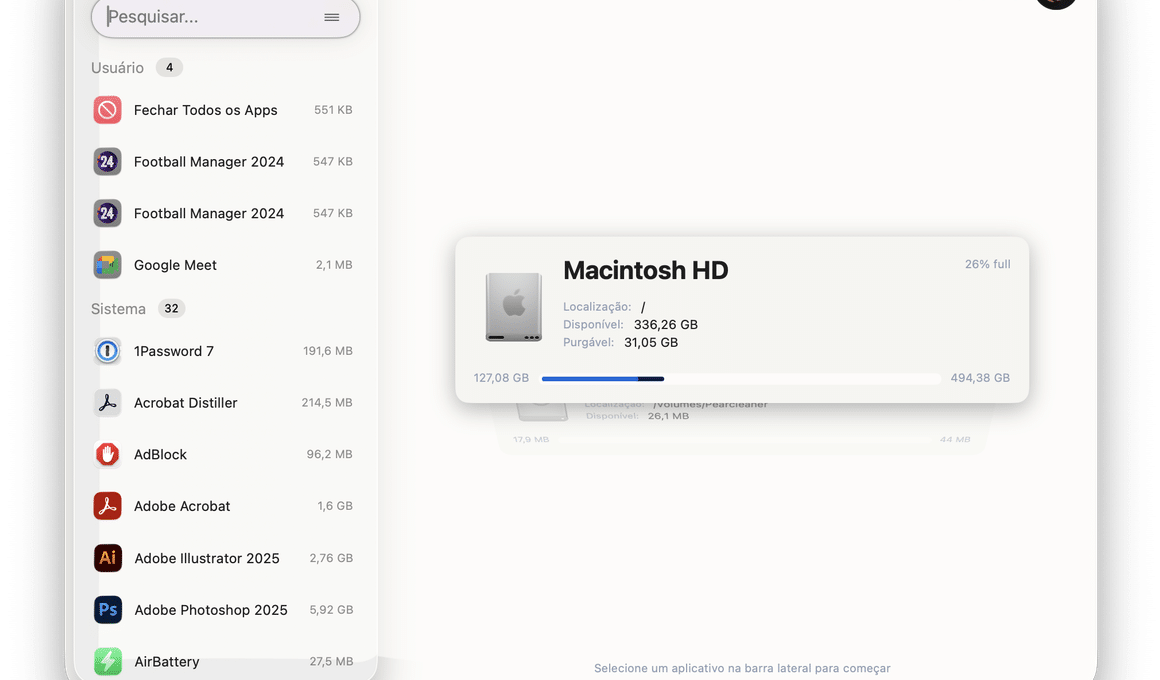Image resolution: width=1160 pixels, height=680 pixels.
Task: Click the Acrobat Distiller icon
Action: 107,403
